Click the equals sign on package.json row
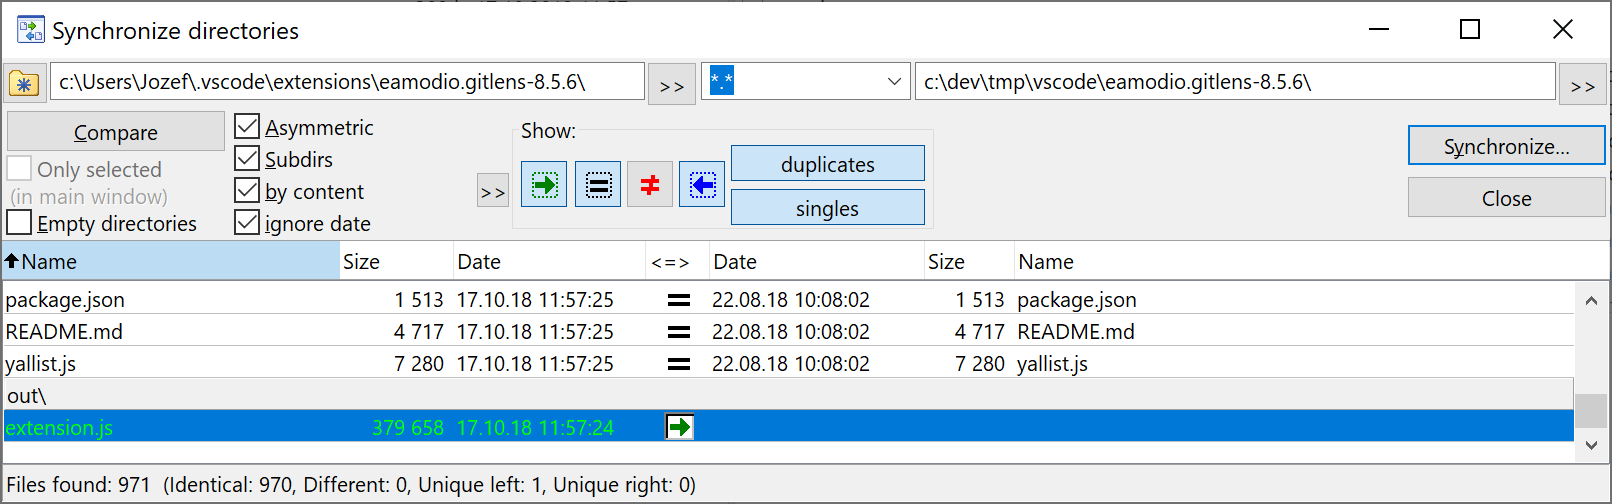 pos(679,300)
